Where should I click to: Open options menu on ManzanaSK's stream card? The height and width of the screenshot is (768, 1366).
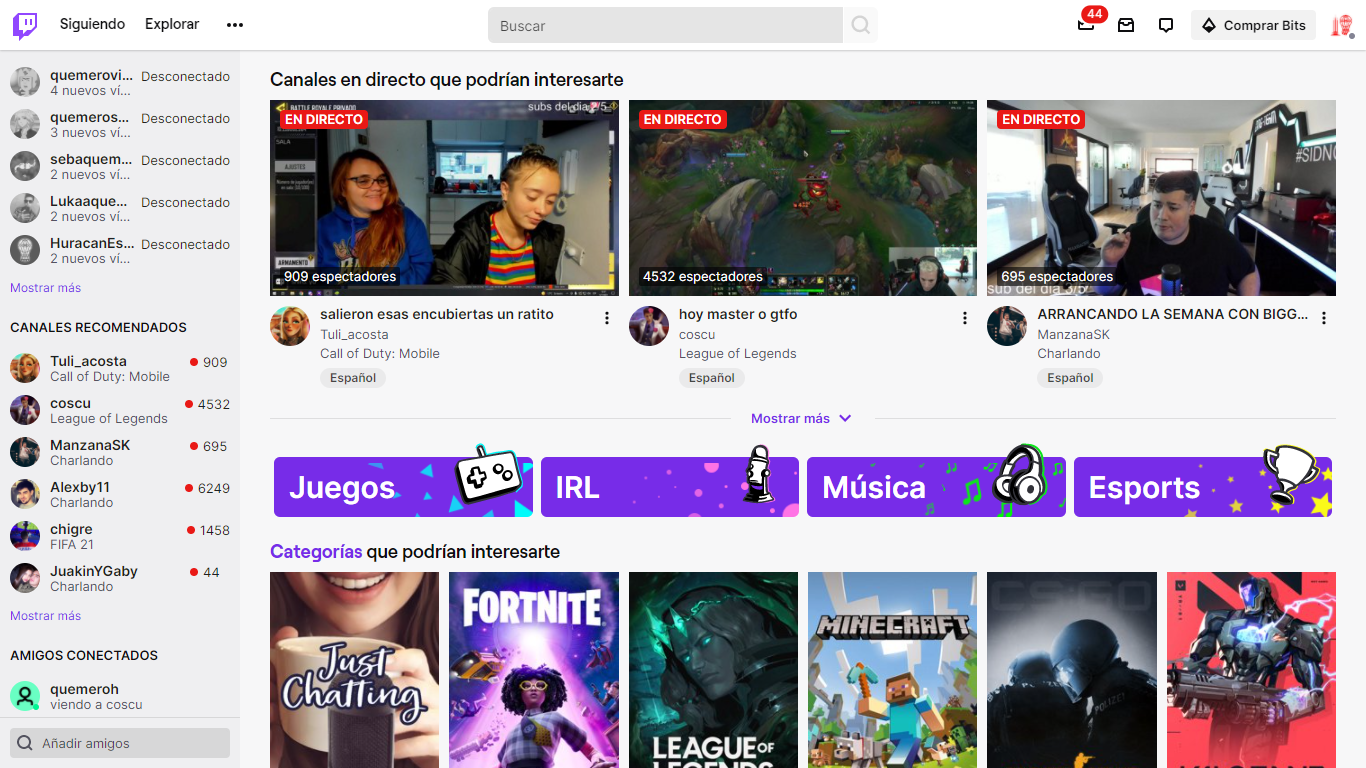(x=1324, y=317)
